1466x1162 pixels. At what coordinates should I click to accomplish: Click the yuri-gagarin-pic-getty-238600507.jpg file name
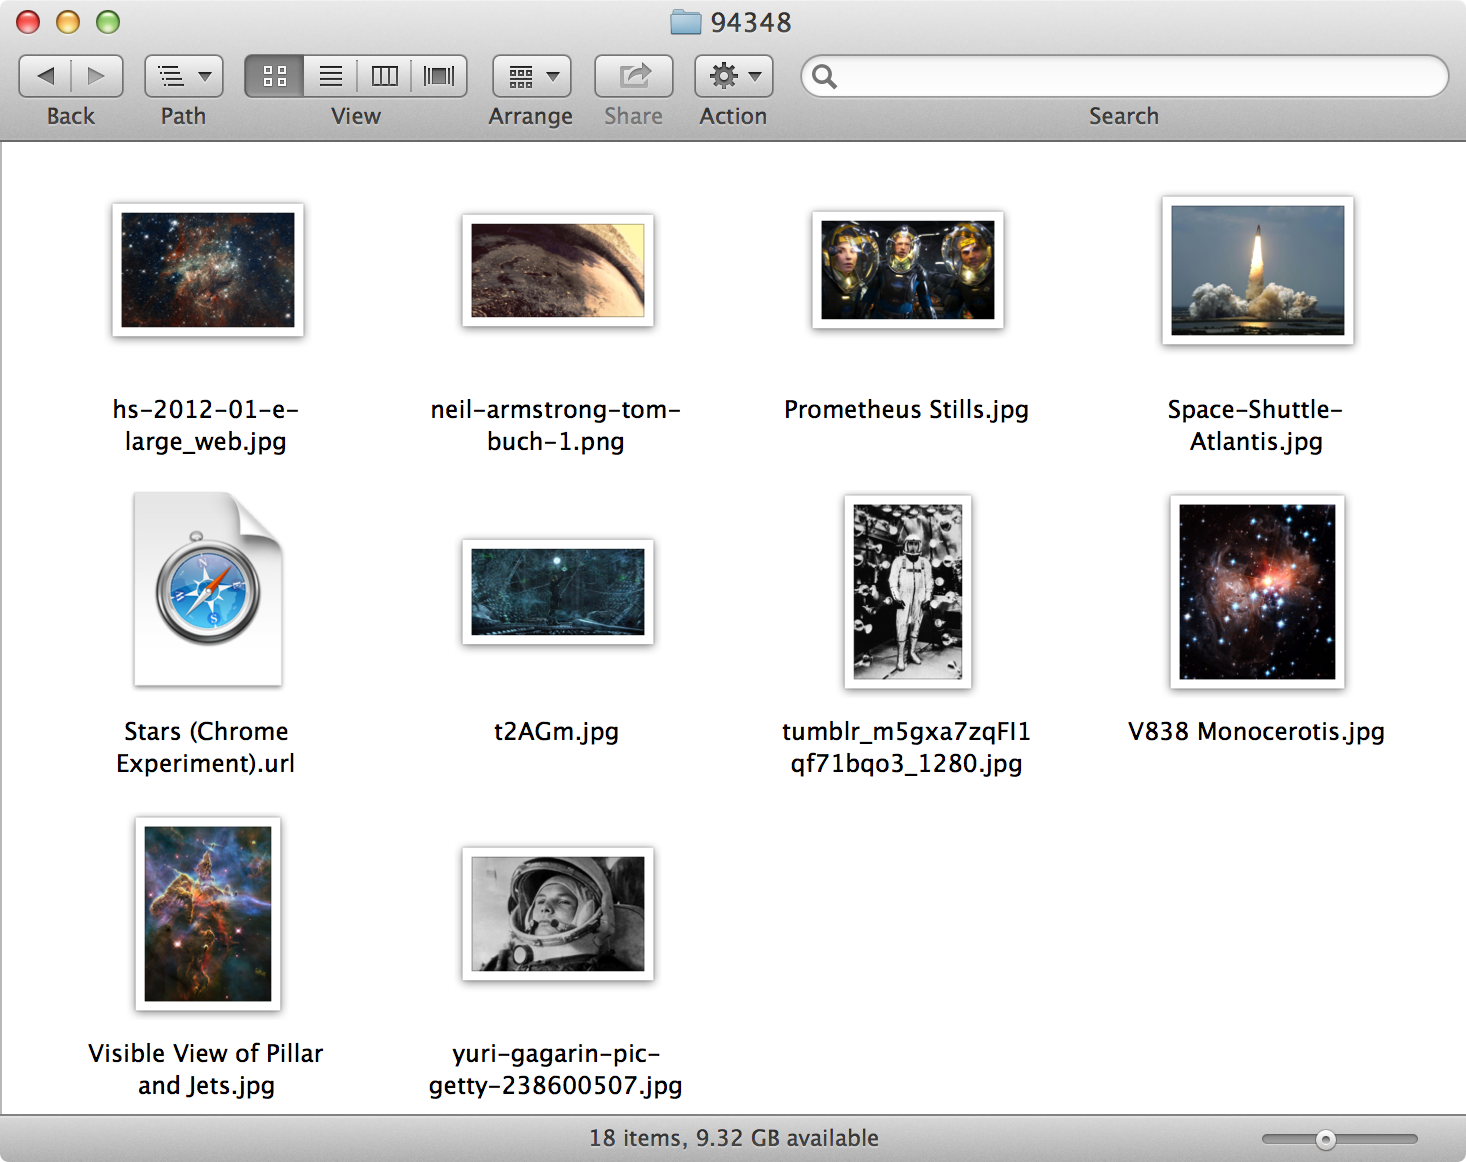click(x=556, y=1069)
